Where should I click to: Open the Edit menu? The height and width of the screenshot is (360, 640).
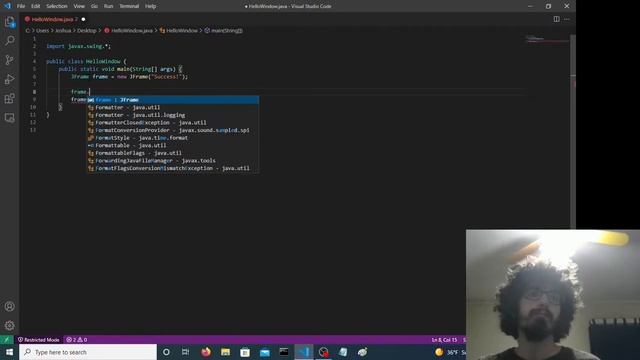click(36, 6)
